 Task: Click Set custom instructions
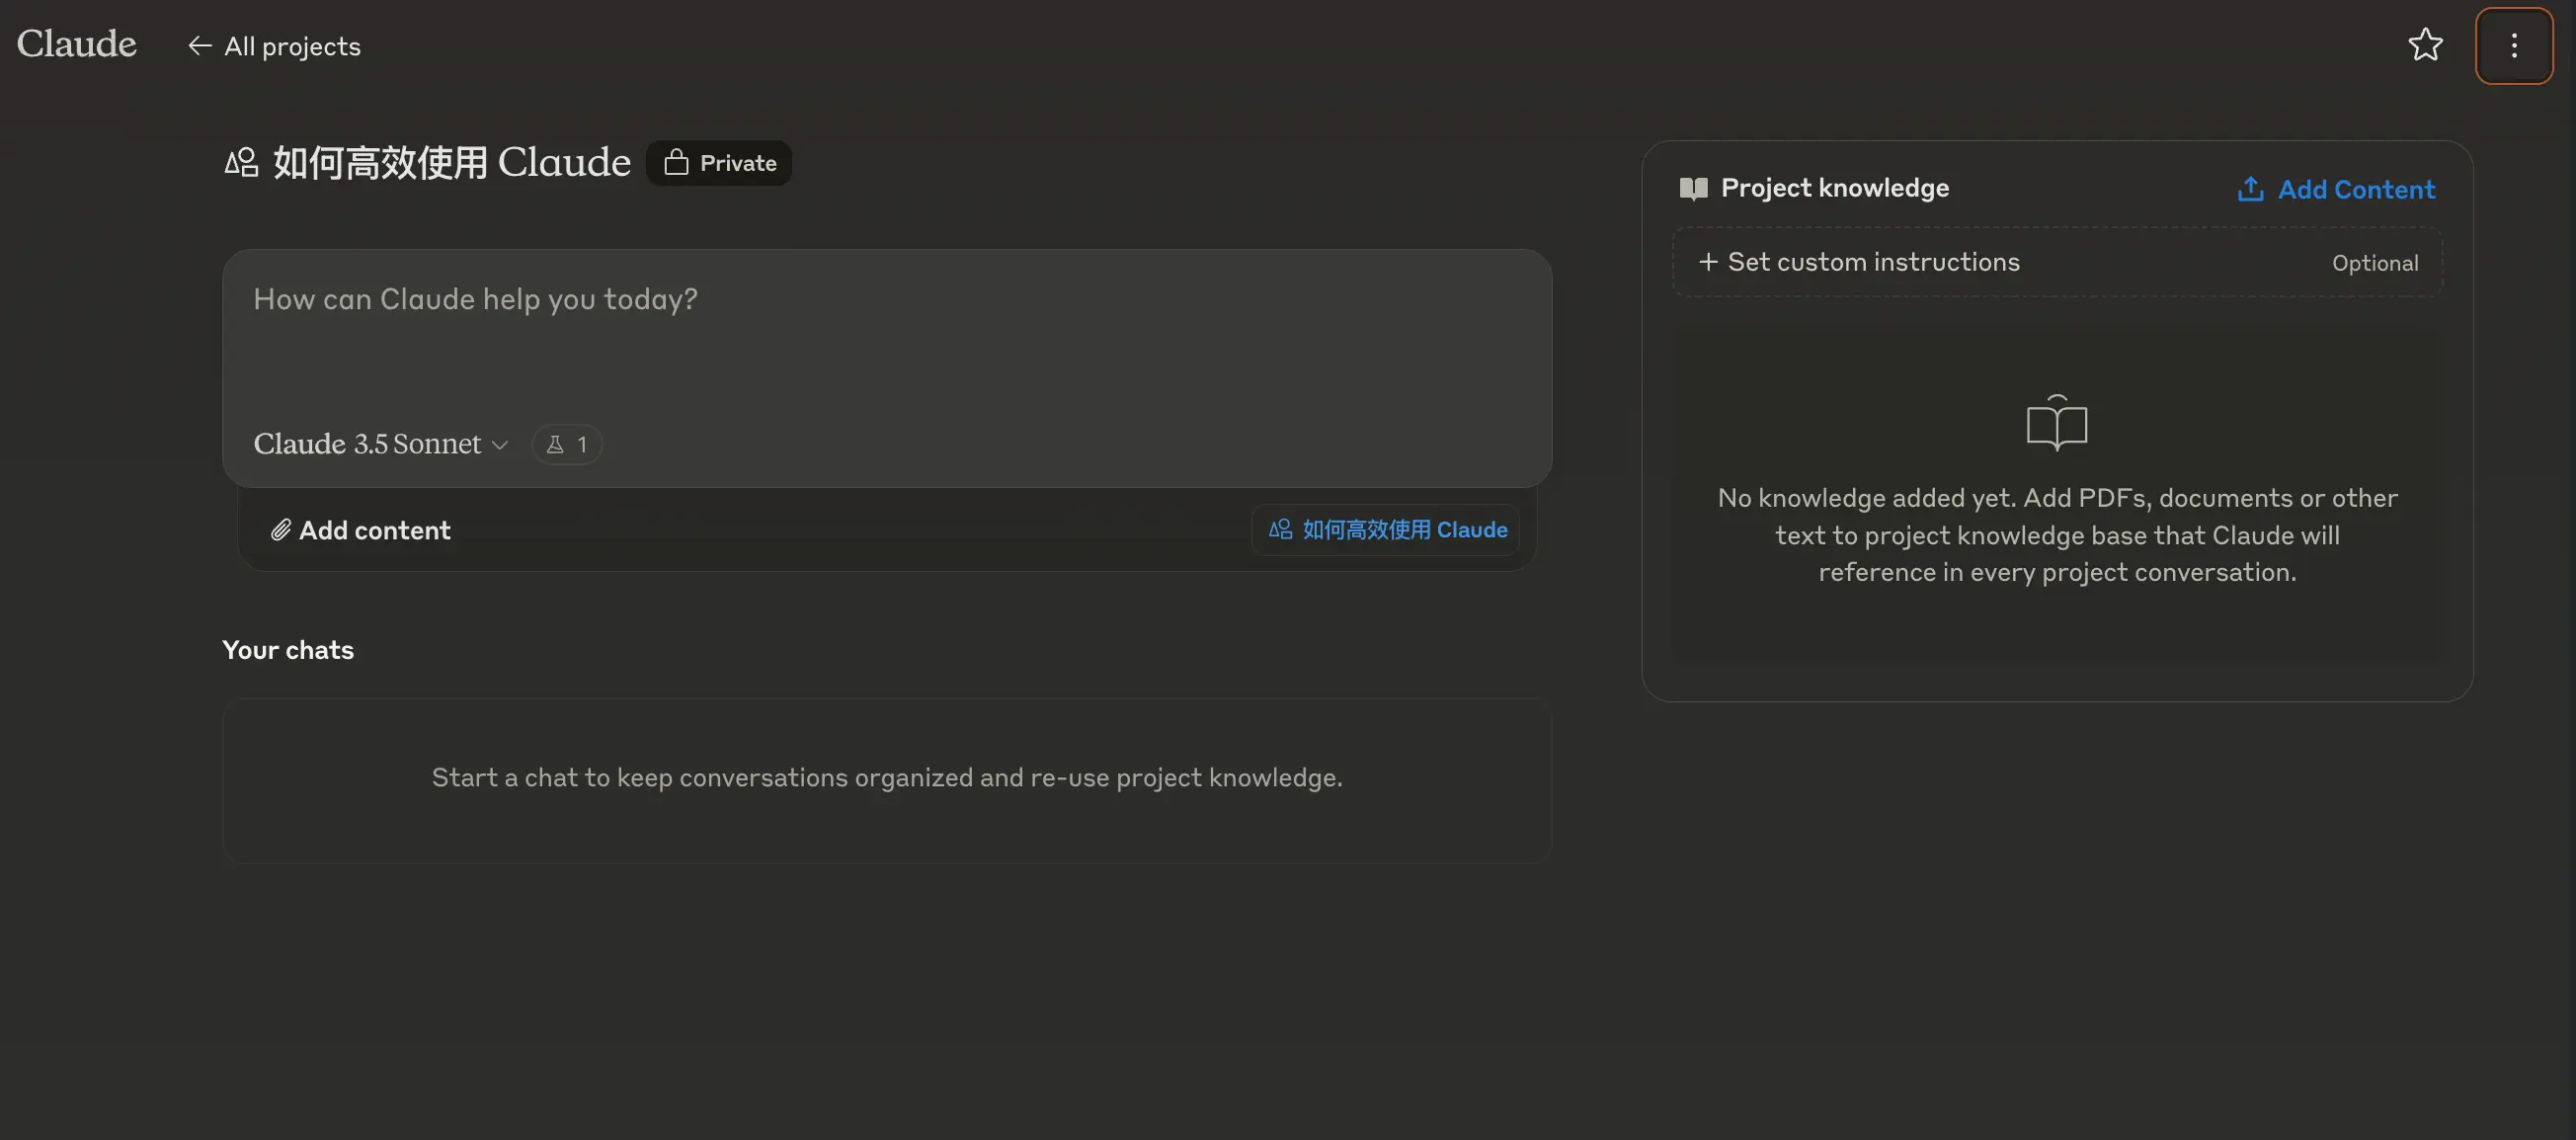coord(2057,262)
